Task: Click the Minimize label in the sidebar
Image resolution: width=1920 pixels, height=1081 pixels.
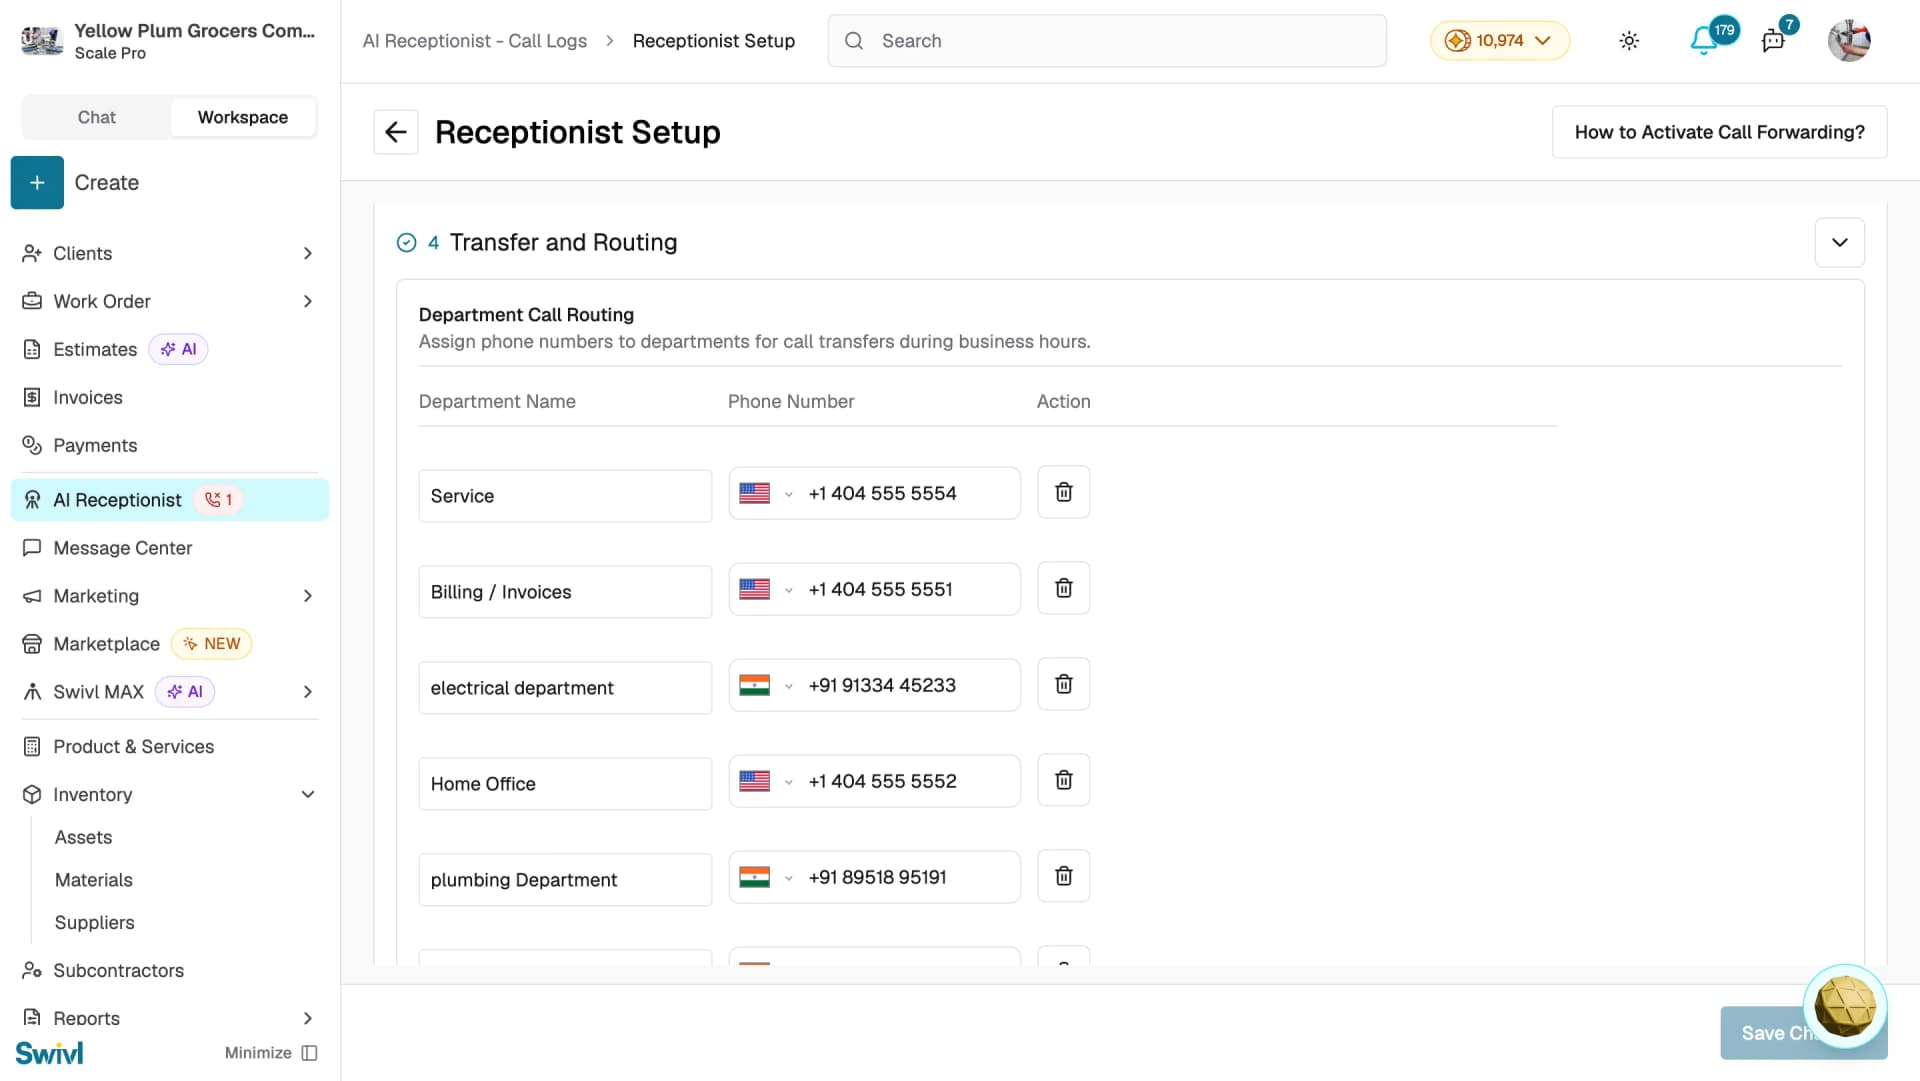Action: (258, 1053)
